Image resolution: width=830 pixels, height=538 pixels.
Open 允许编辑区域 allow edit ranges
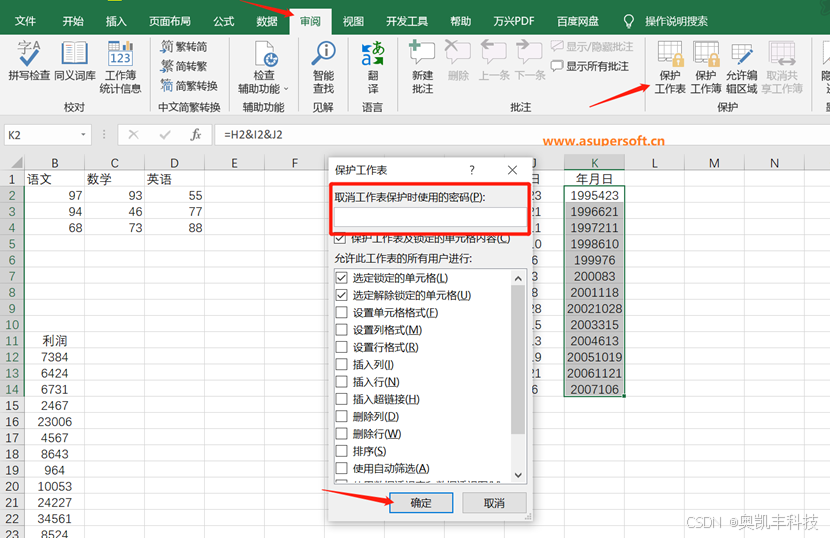pyautogui.click(x=741, y=67)
